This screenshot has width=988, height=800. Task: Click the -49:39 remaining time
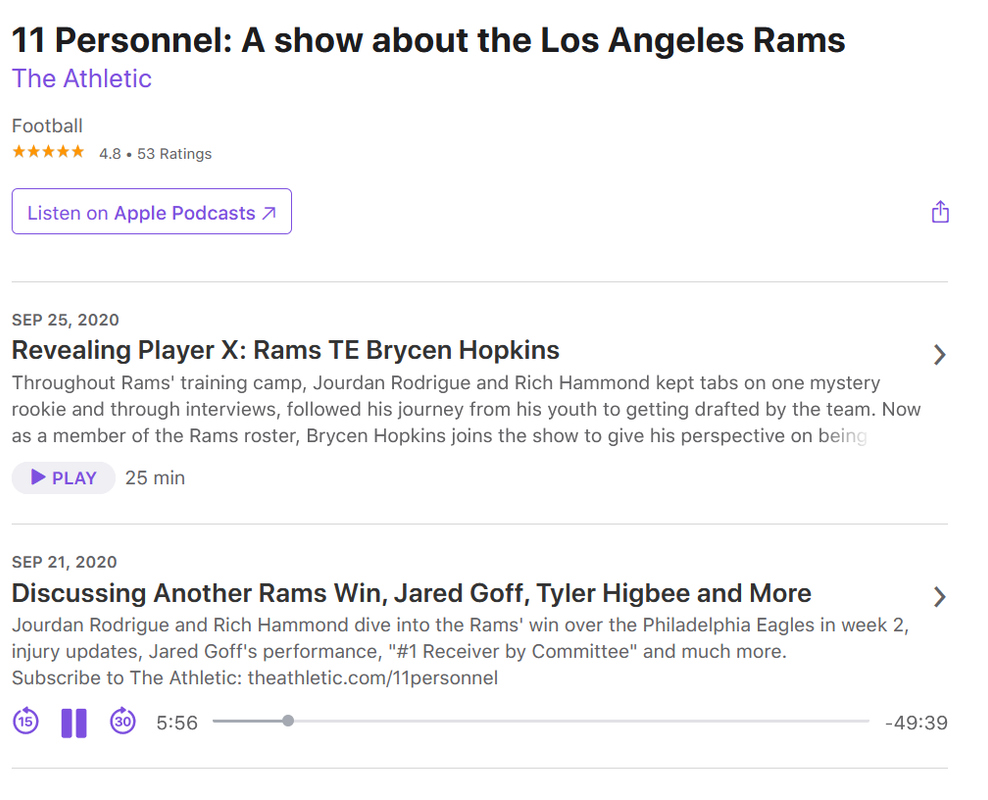[916, 723]
